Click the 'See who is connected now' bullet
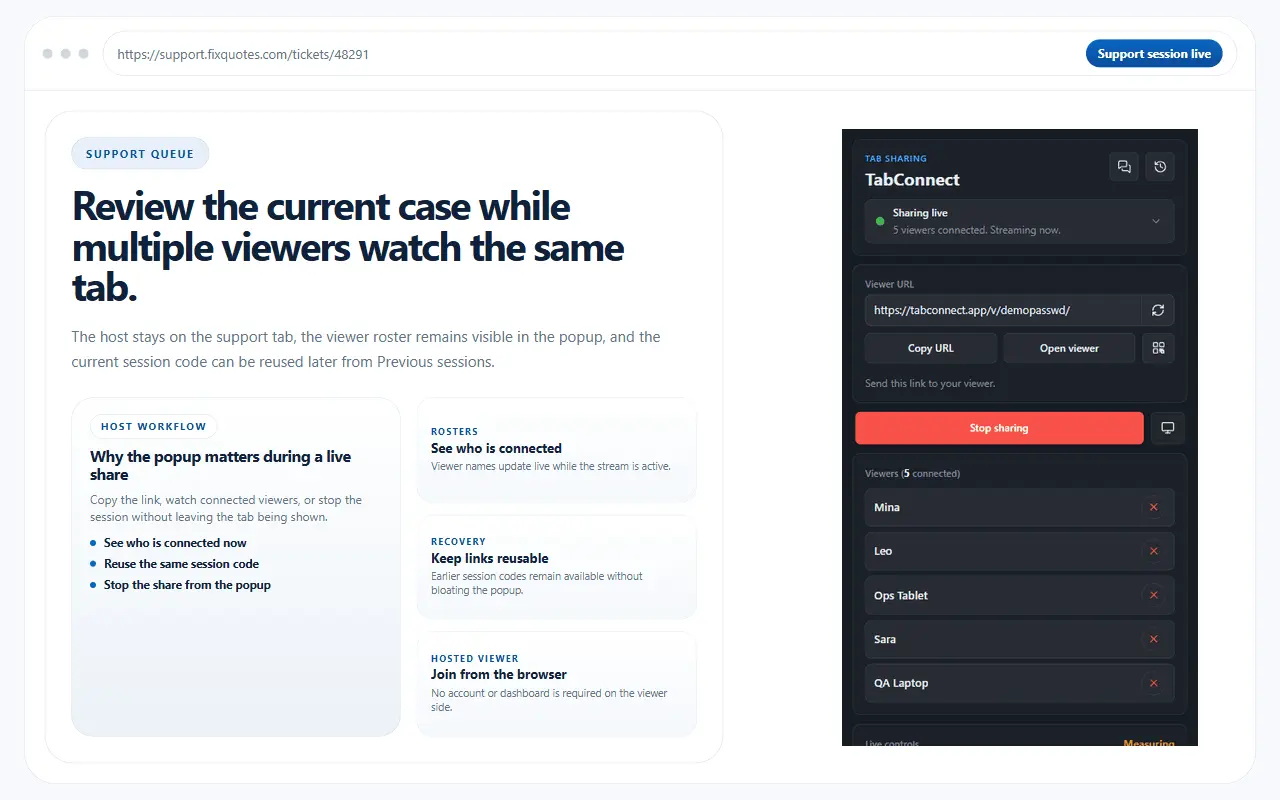 tap(175, 543)
